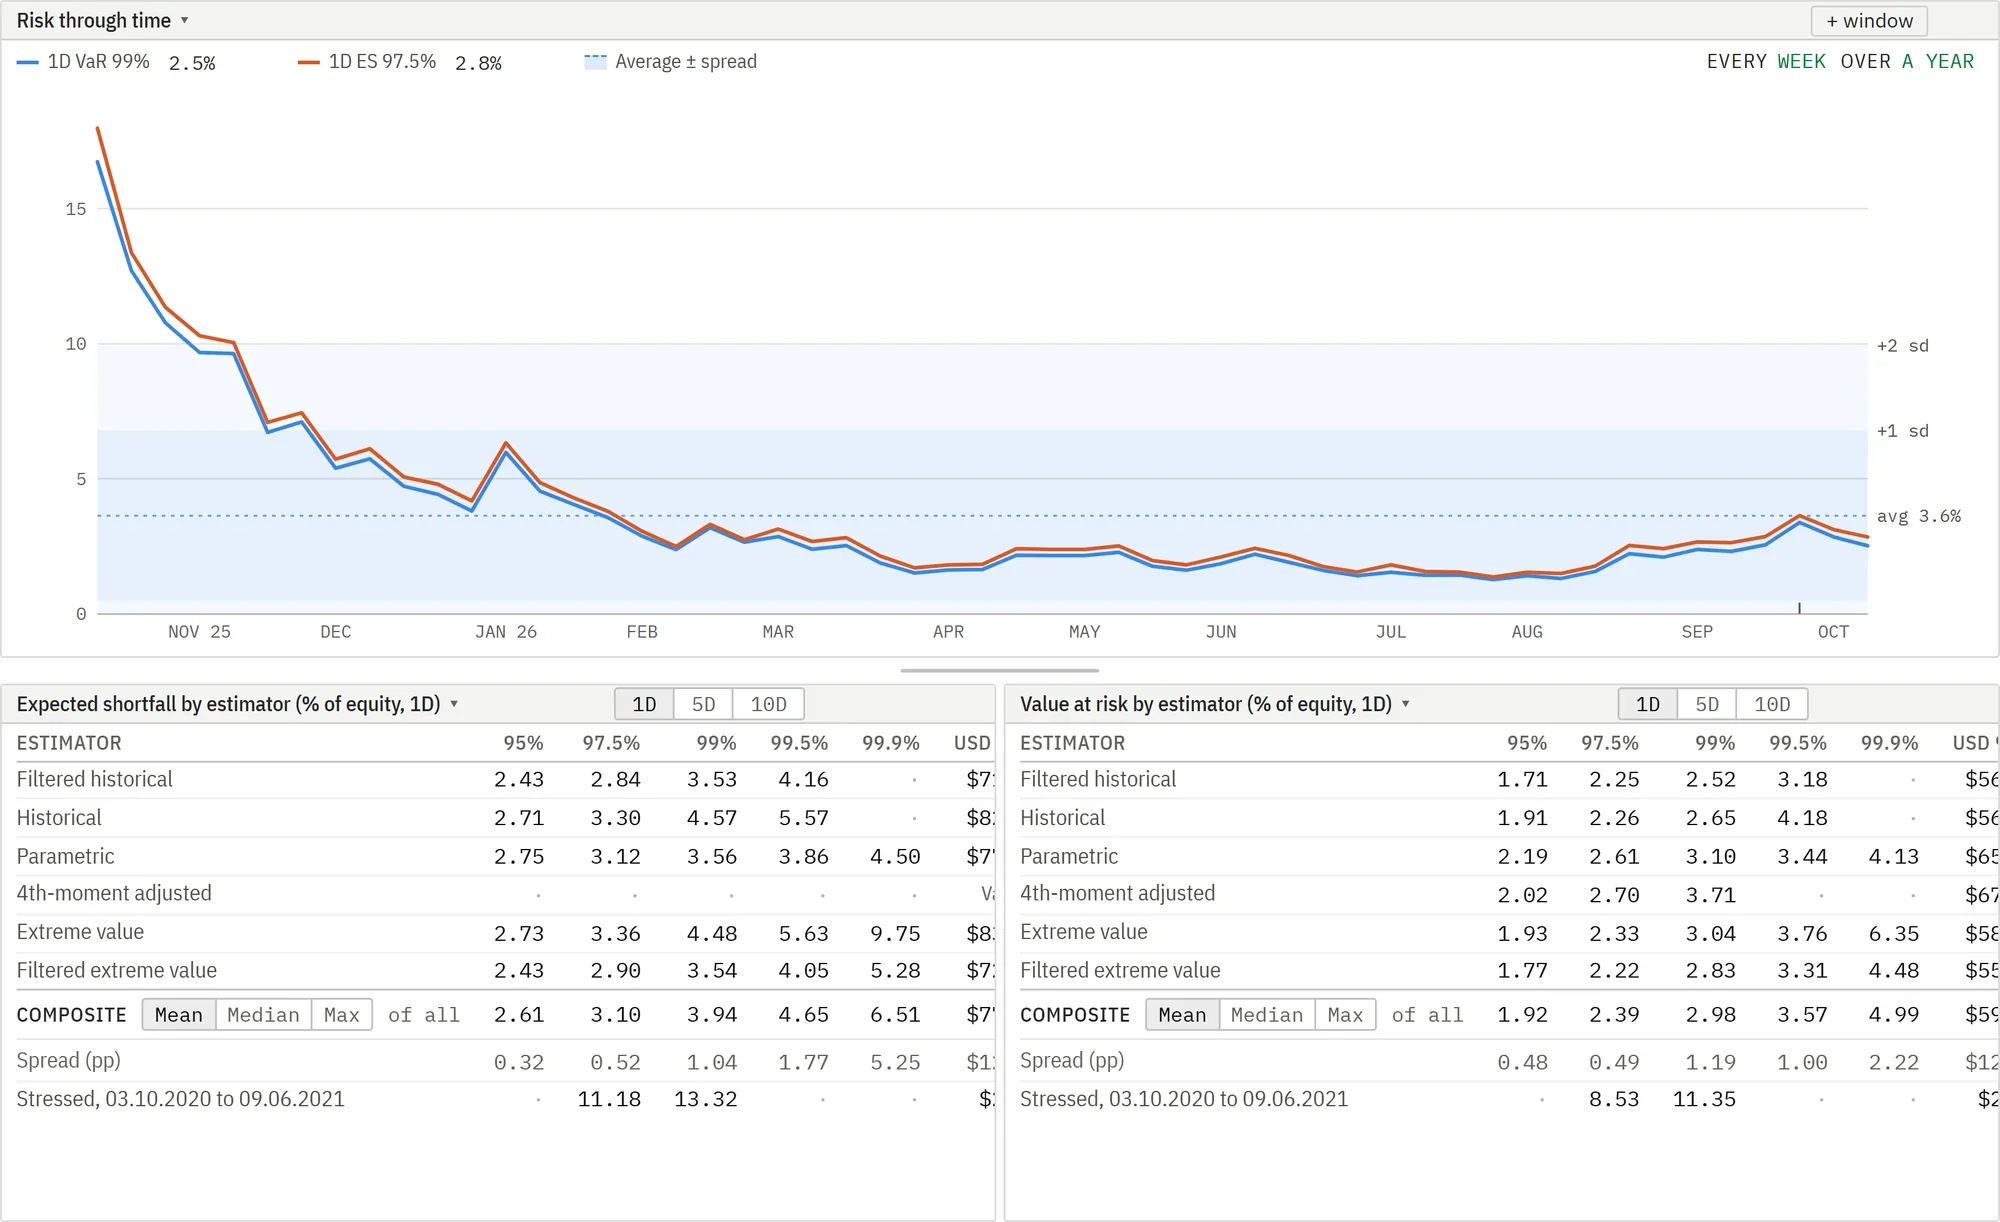Click the '+1 sd' band label
This screenshot has width=2000, height=1222.
[1902, 431]
